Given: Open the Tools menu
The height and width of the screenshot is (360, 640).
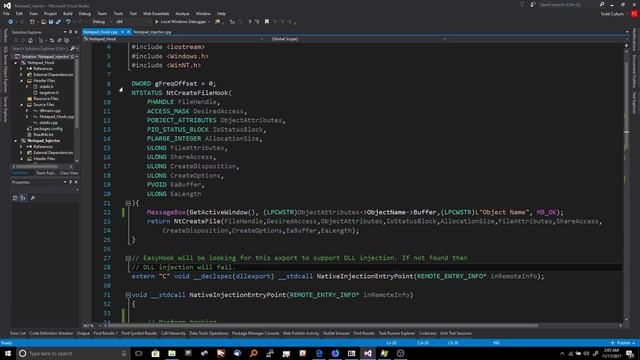Looking at the screenshot, I should (118, 14).
